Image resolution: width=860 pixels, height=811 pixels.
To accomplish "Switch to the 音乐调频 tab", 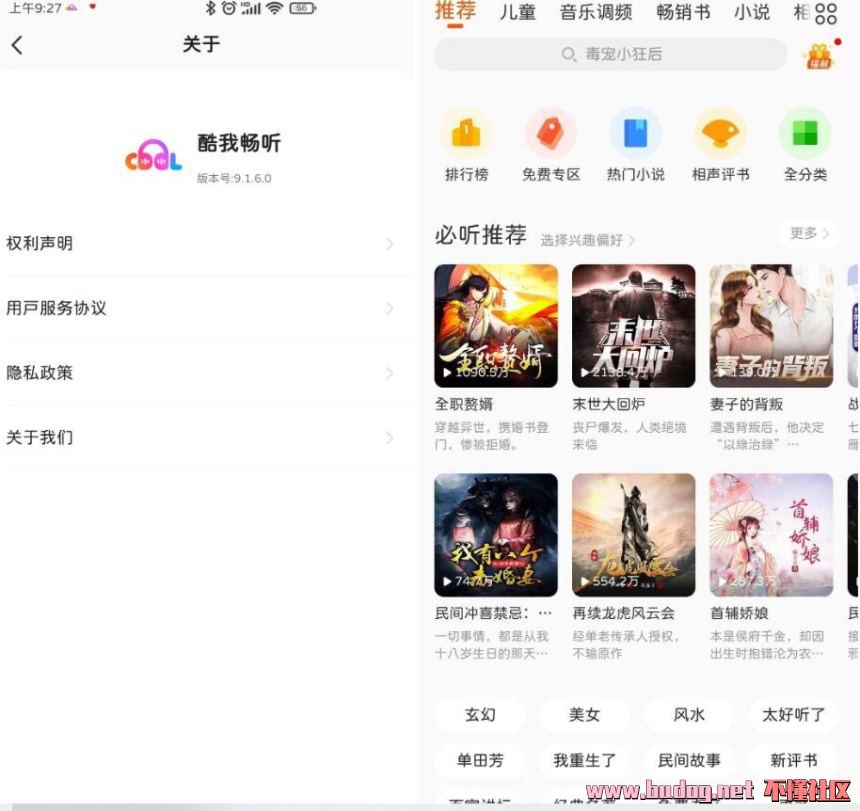I will point(596,12).
